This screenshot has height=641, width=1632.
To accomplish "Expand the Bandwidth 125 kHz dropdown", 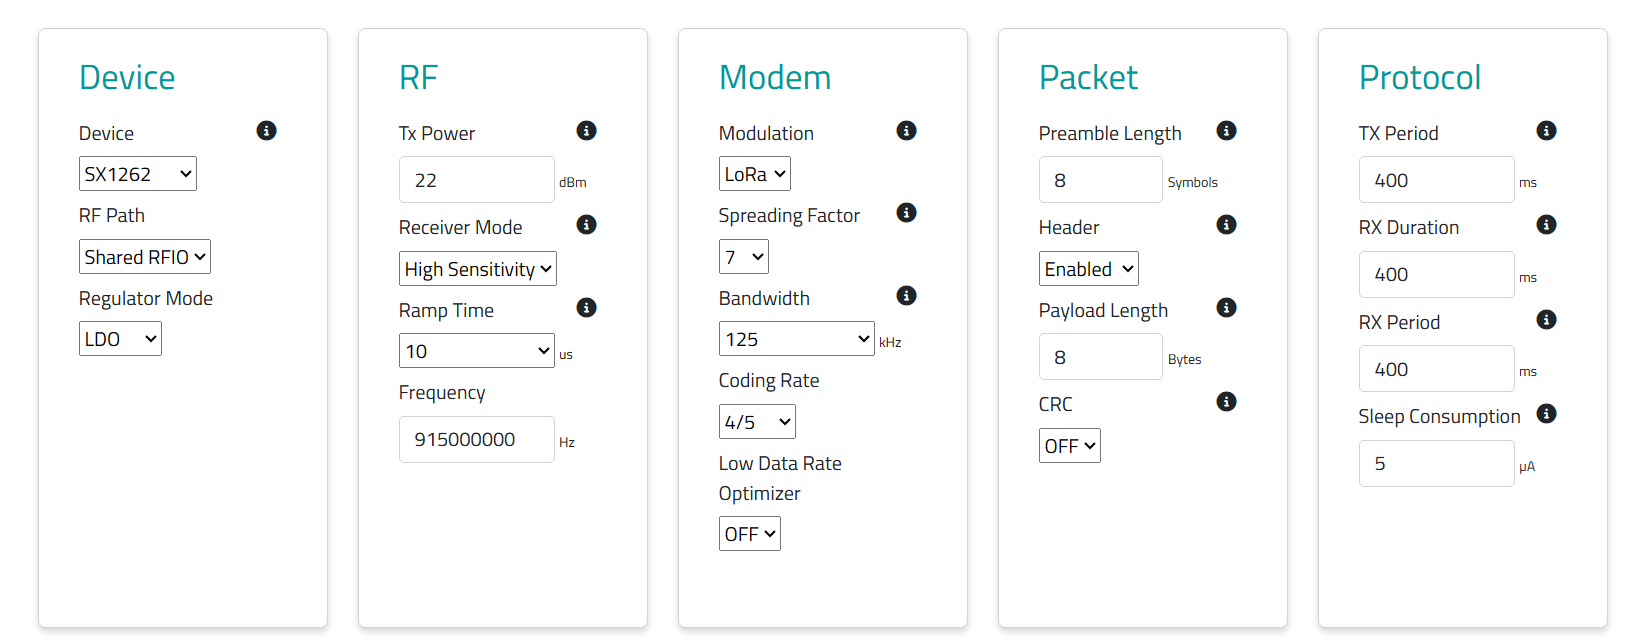I will click(797, 339).
